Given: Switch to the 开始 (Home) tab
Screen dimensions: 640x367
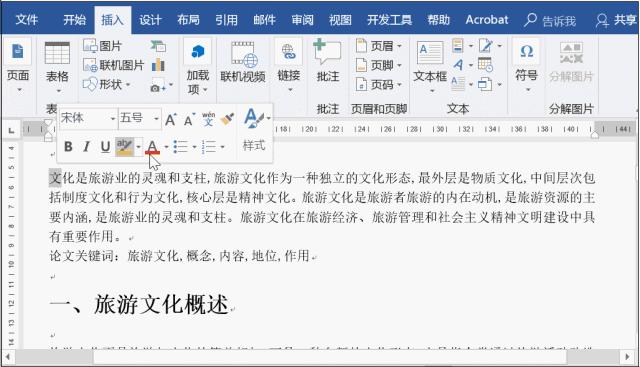Looking at the screenshot, I should [x=75, y=20].
